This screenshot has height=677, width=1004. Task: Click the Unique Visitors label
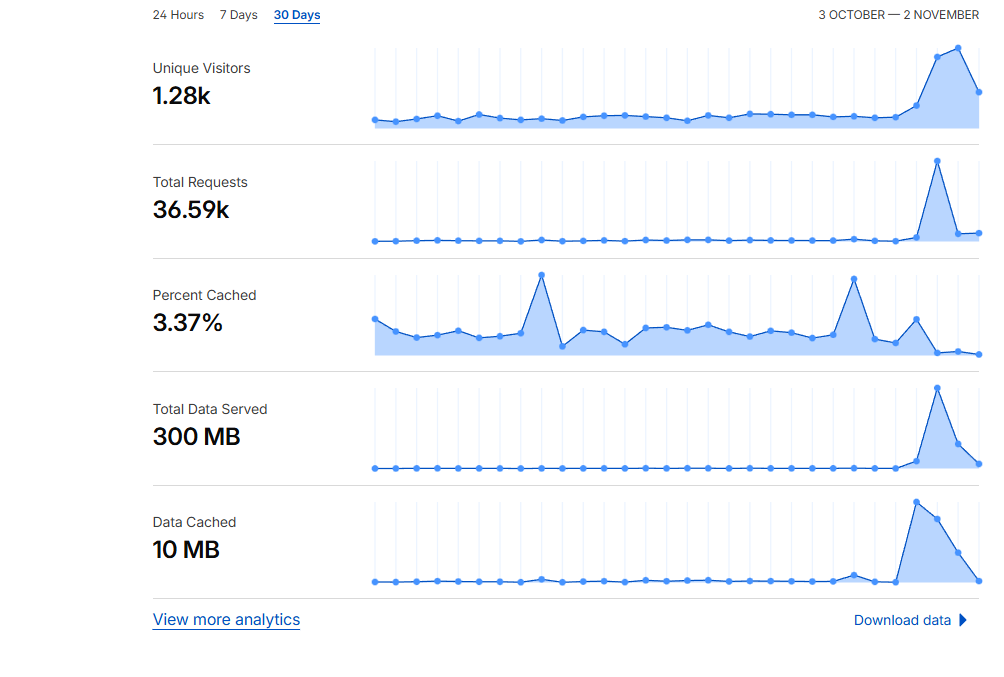(x=201, y=69)
